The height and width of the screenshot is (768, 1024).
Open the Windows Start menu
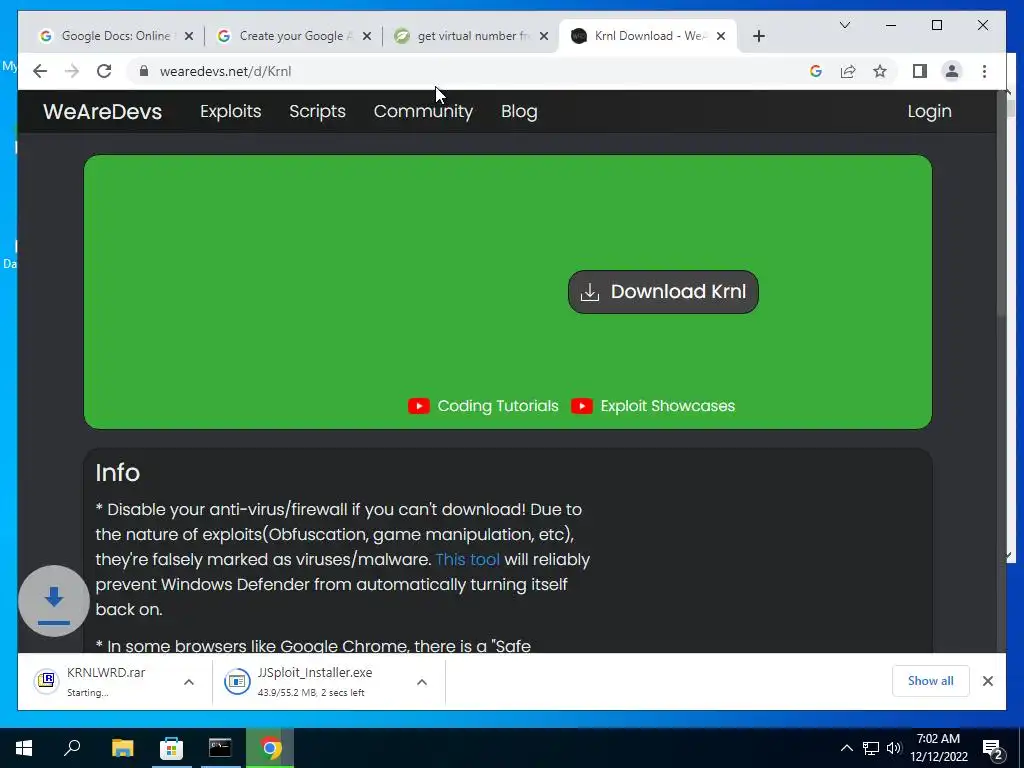click(x=24, y=748)
